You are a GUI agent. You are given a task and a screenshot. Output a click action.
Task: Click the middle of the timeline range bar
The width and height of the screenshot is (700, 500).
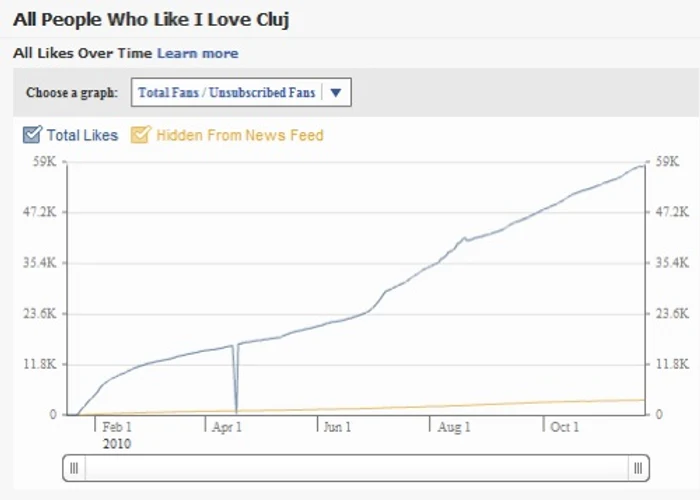(356, 468)
